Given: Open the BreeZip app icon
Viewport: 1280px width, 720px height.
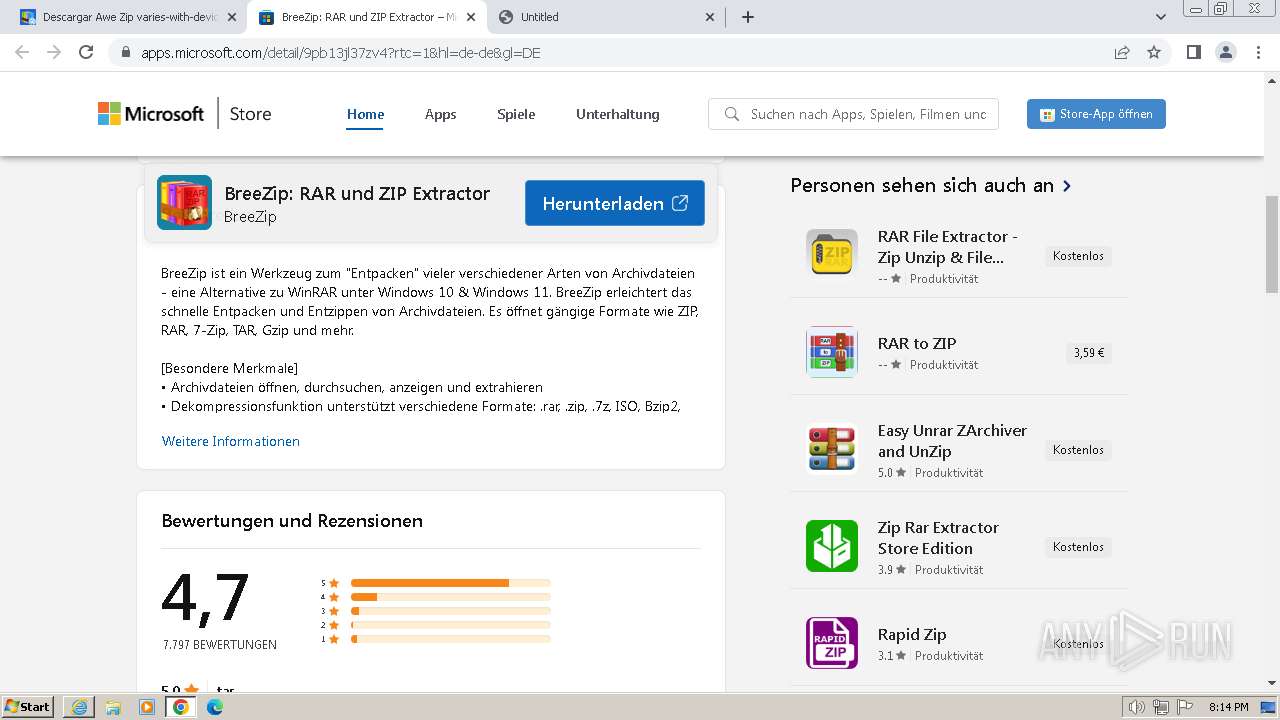Looking at the screenshot, I should tap(184, 203).
